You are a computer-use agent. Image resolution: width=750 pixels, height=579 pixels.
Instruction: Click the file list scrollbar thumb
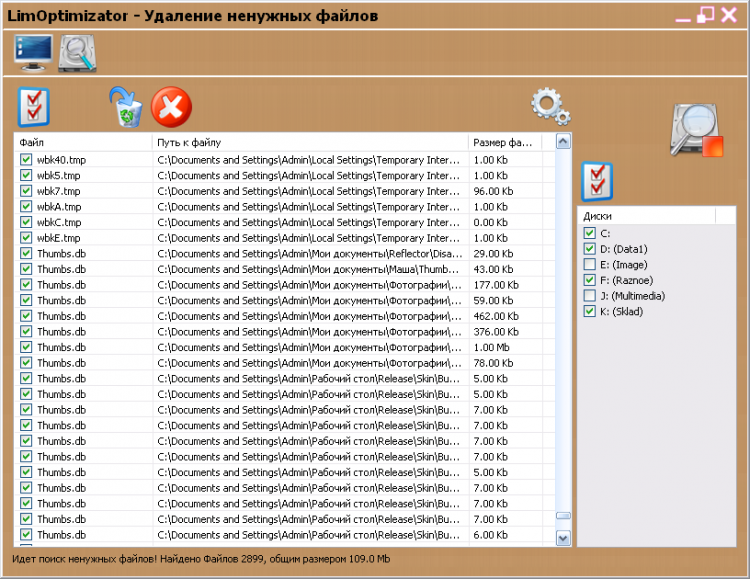tap(563, 516)
